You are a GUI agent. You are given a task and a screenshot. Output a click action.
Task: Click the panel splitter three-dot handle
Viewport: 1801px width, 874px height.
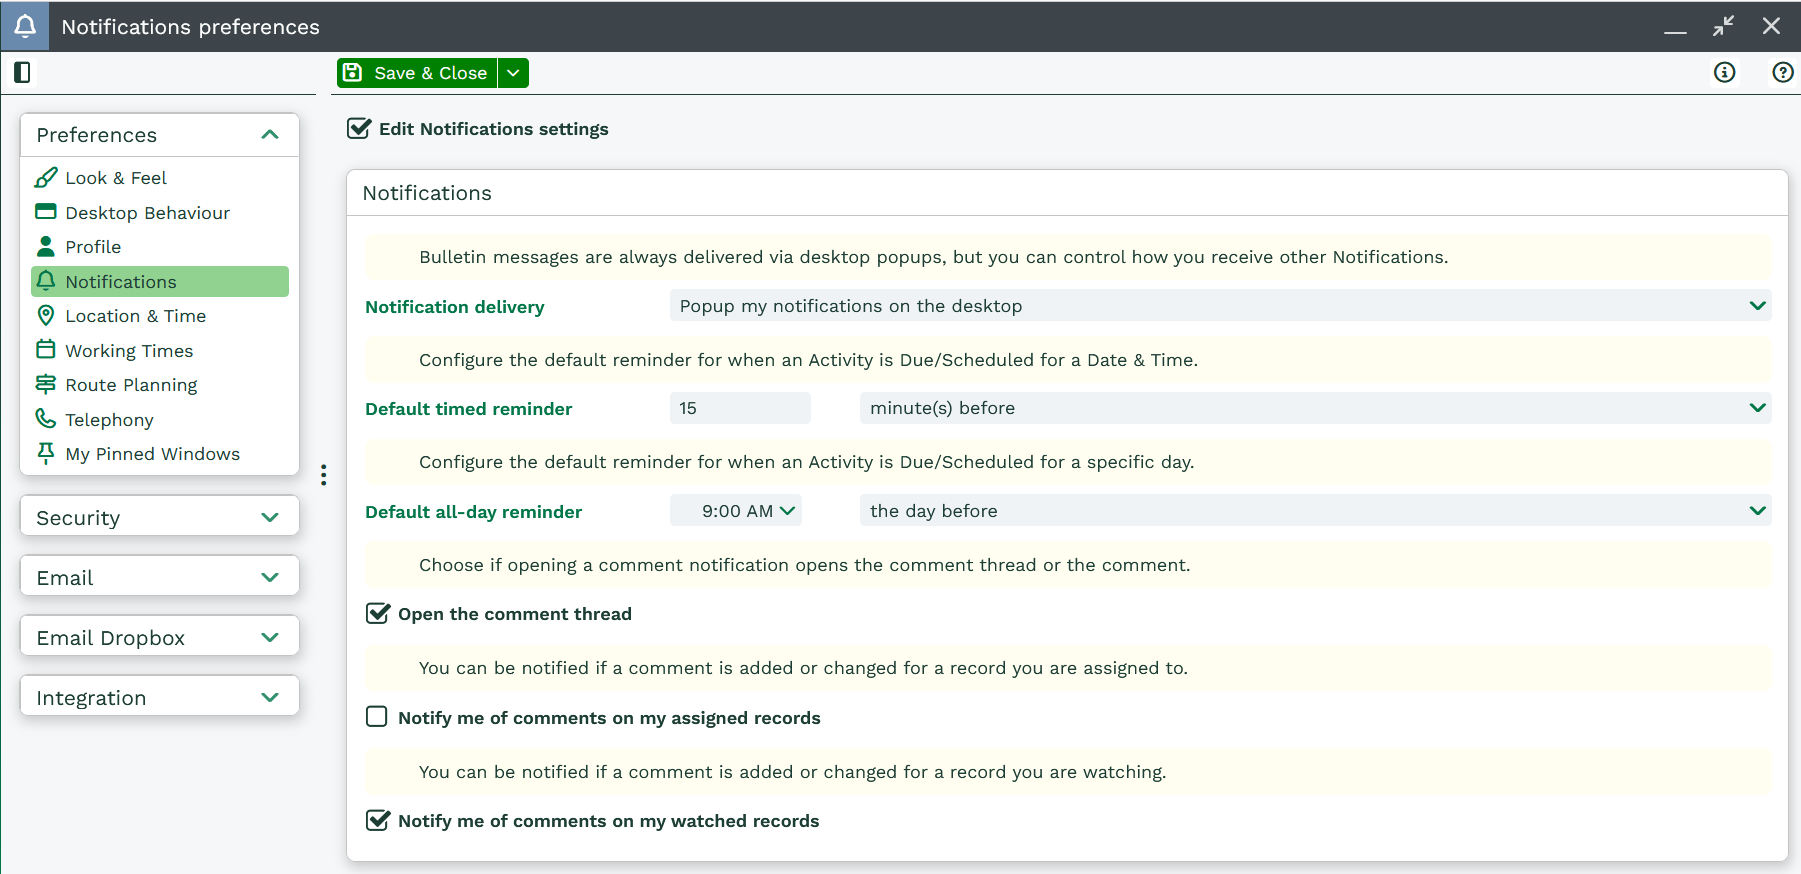(323, 475)
